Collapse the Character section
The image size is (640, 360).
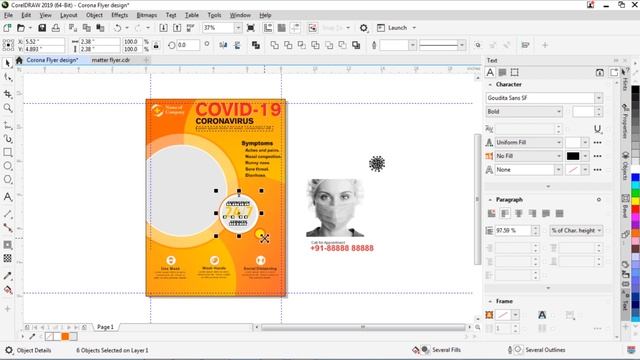[x=490, y=84]
